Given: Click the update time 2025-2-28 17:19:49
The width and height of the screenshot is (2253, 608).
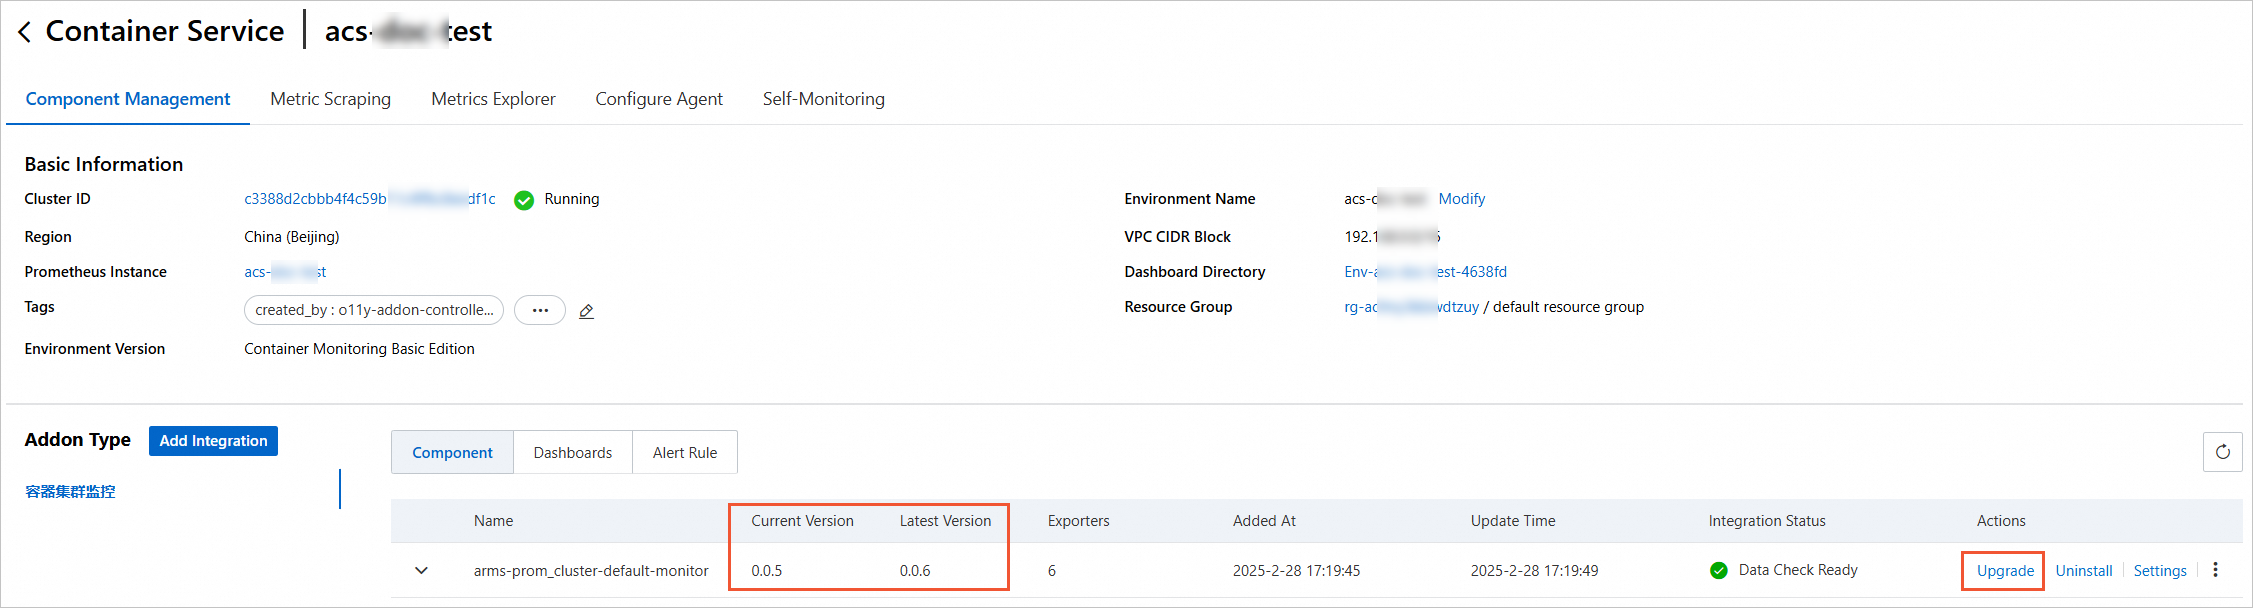Looking at the screenshot, I should pos(1534,571).
